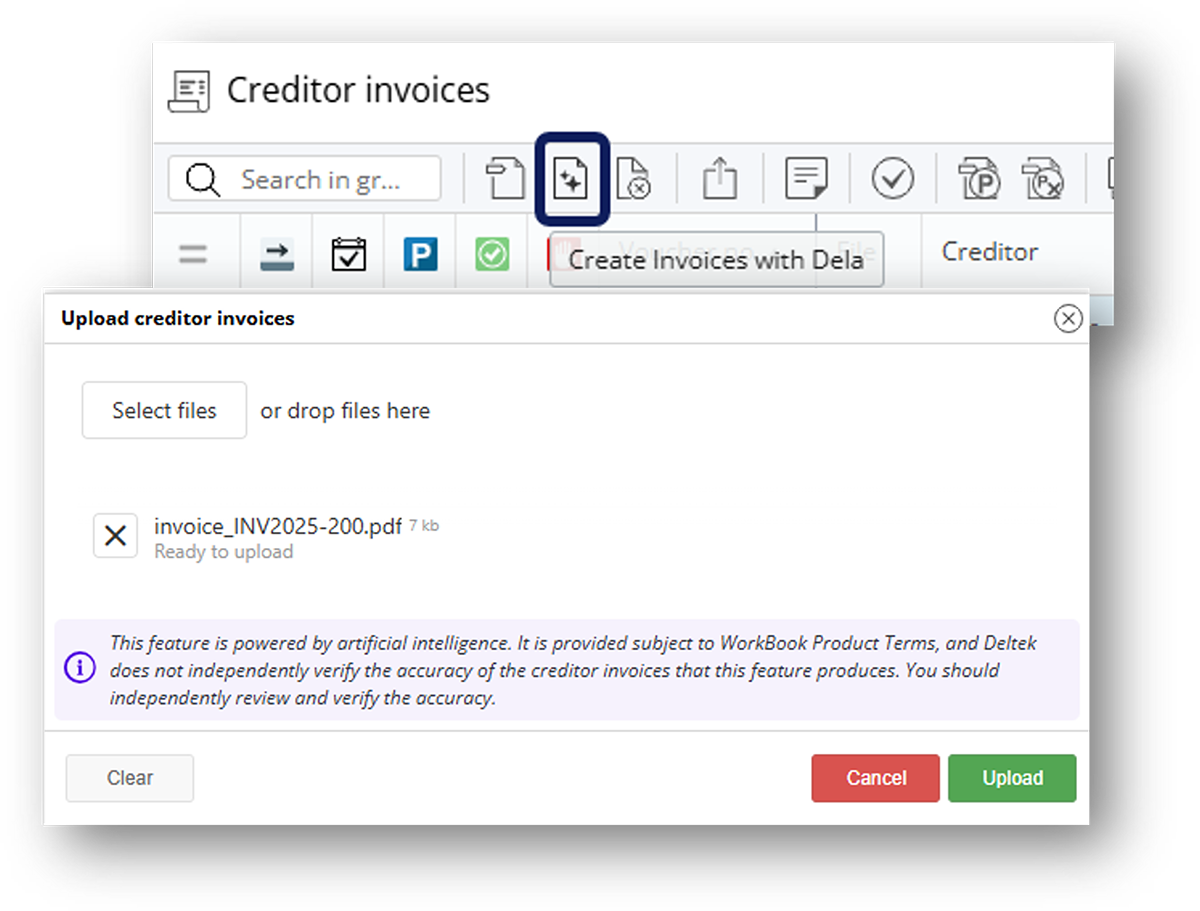Toggle the calendar date filter

tap(348, 252)
